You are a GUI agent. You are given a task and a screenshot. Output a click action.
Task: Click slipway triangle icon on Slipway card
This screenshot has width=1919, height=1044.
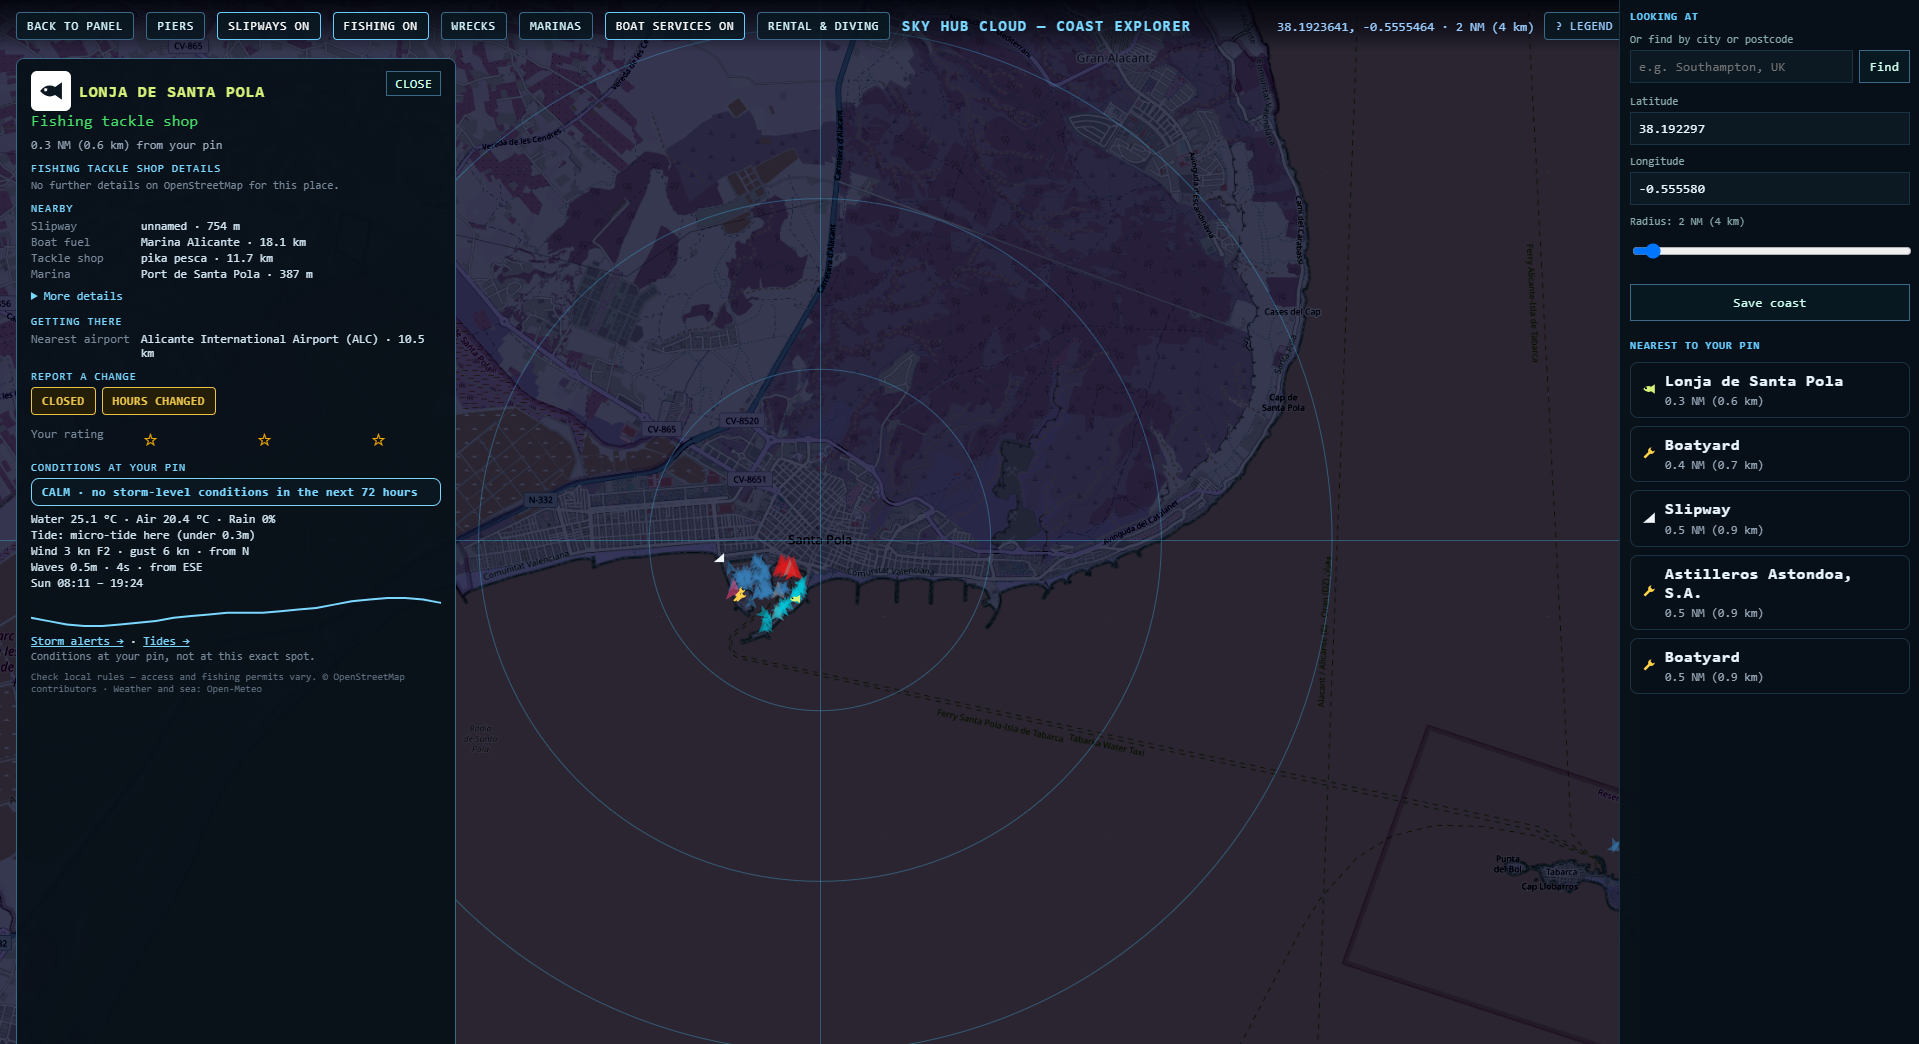(1649, 518)
